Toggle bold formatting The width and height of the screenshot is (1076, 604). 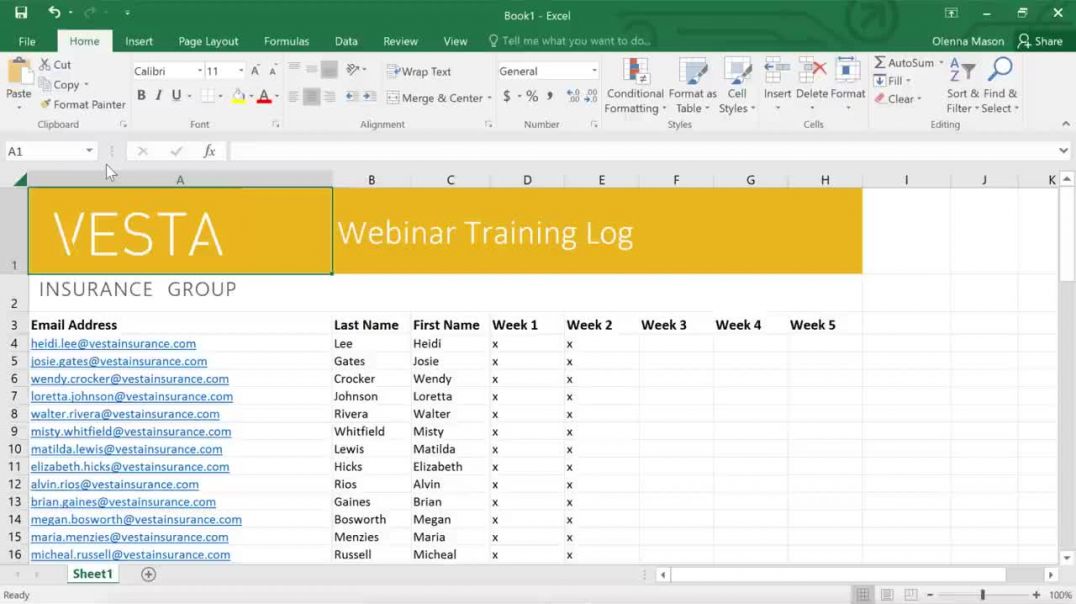coord(141,96)
